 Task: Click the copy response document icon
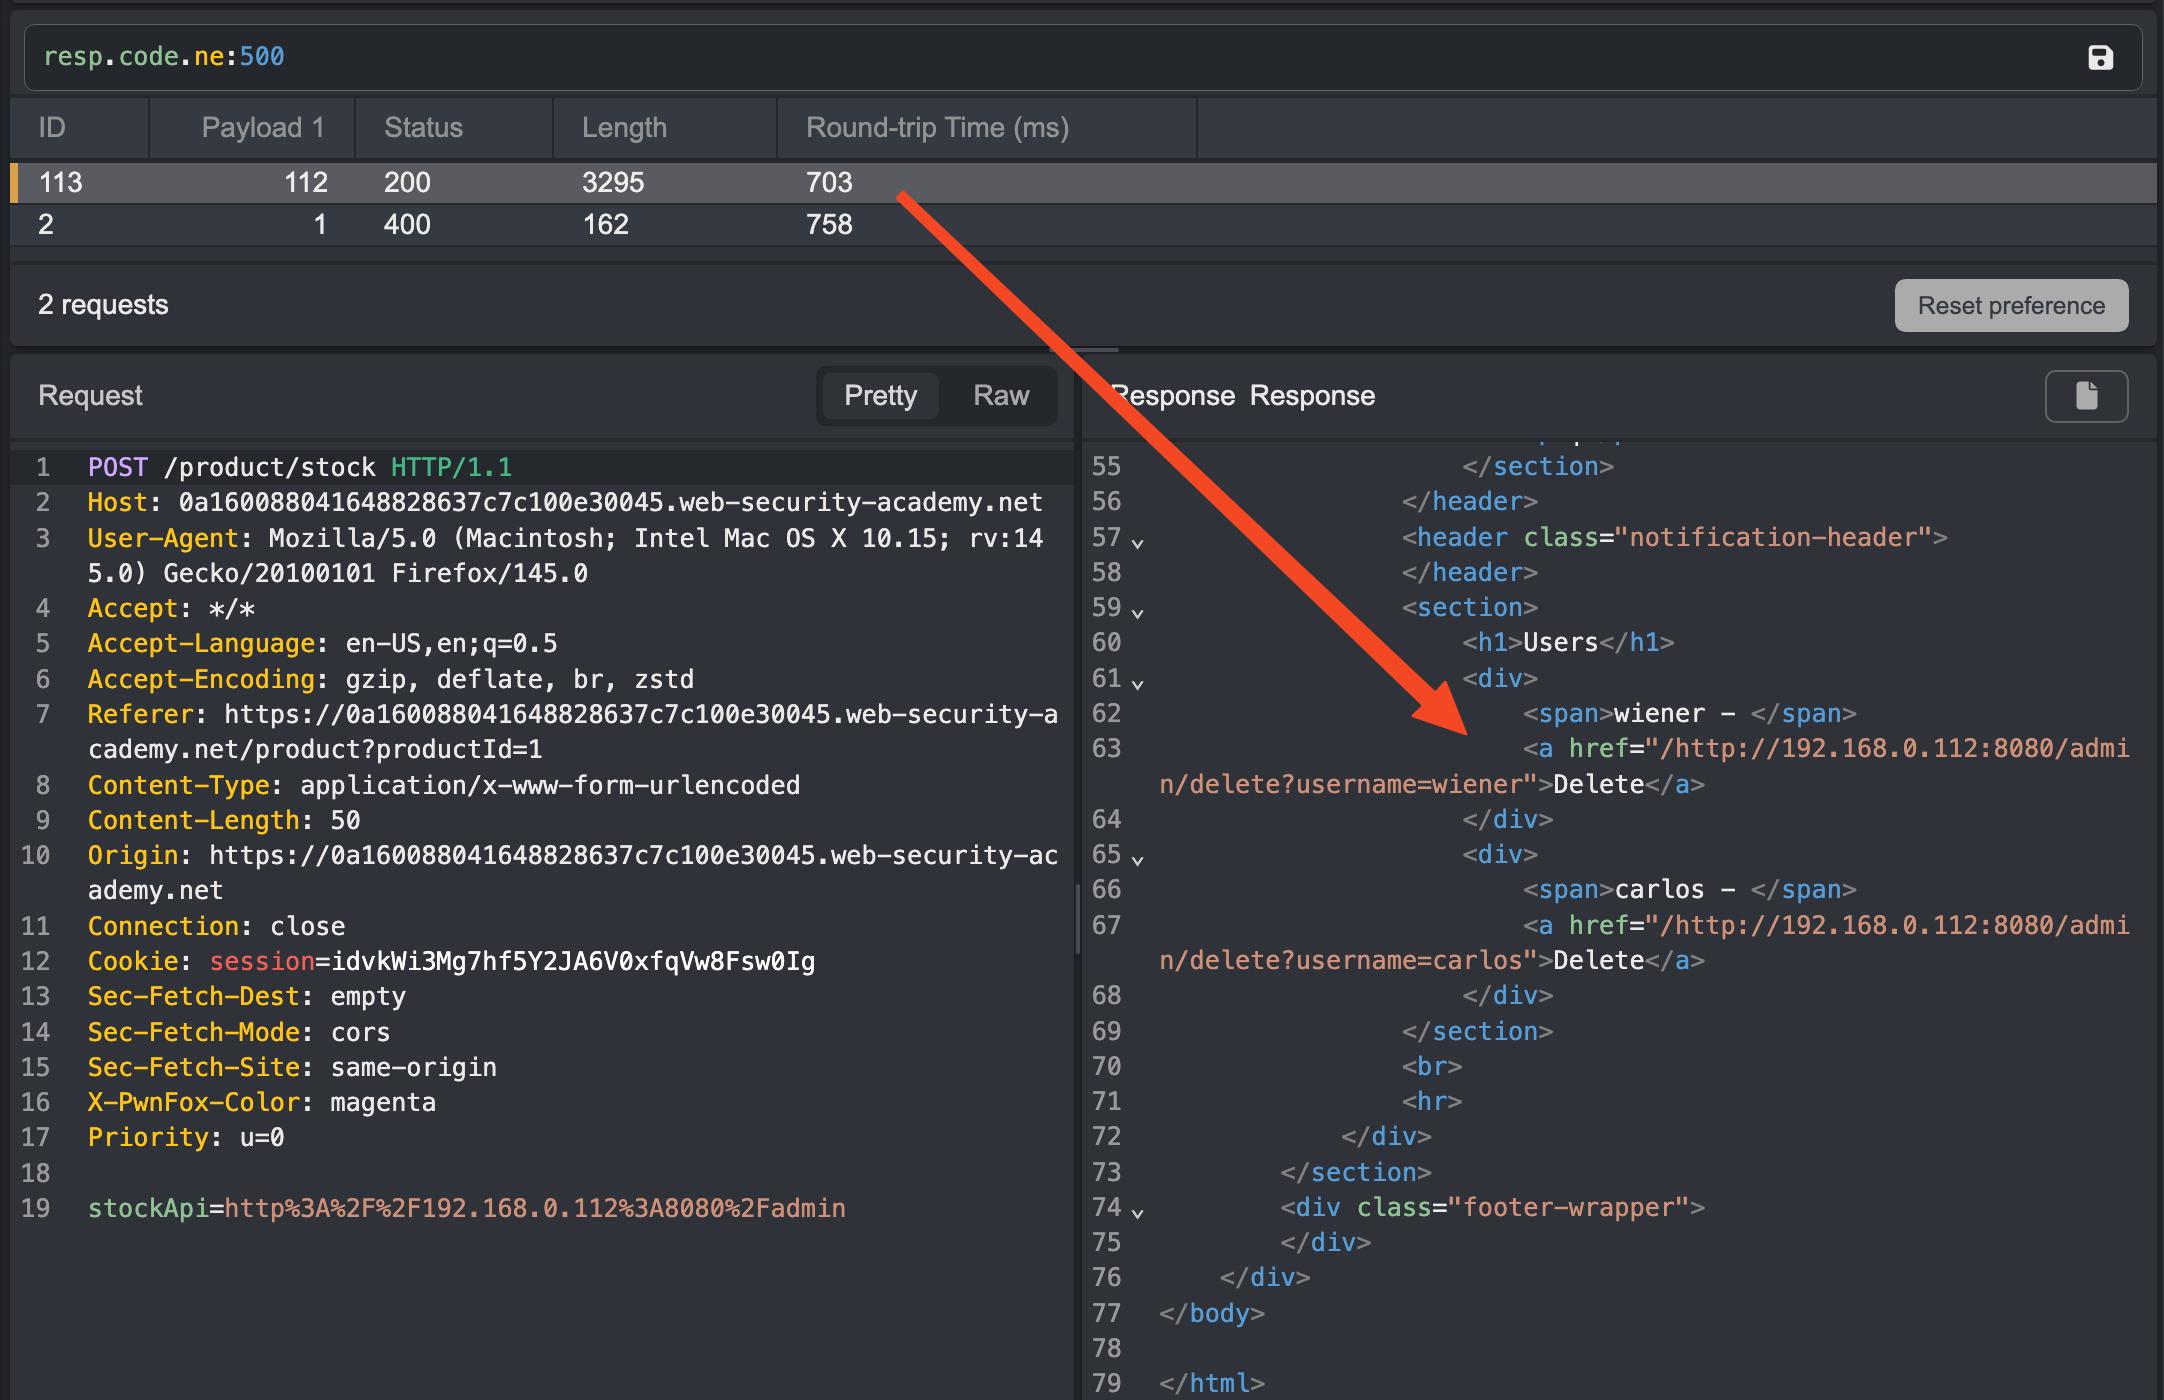(2086, 396)
